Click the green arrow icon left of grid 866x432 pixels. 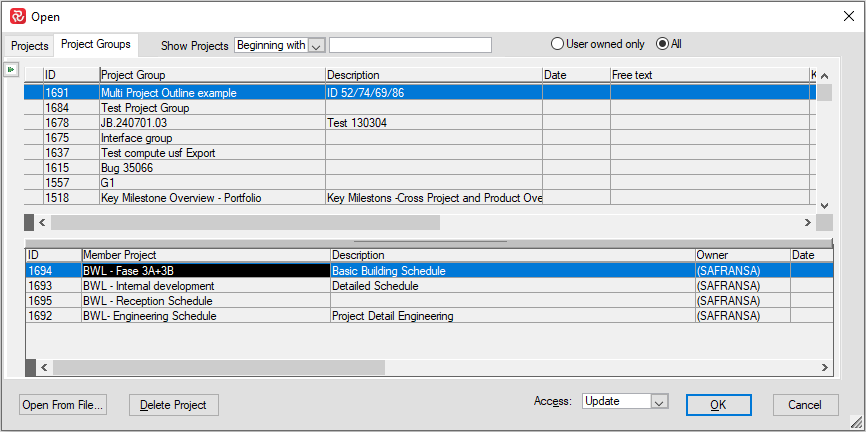[11, 69]
